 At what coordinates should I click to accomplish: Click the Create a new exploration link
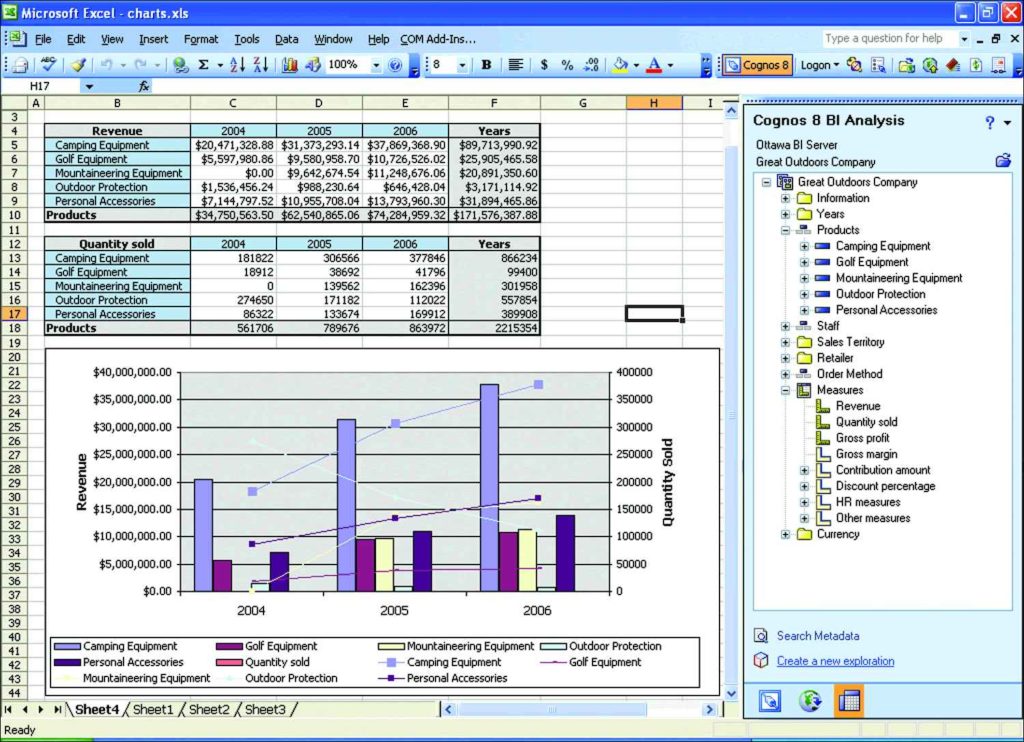[x=835, y=661]
